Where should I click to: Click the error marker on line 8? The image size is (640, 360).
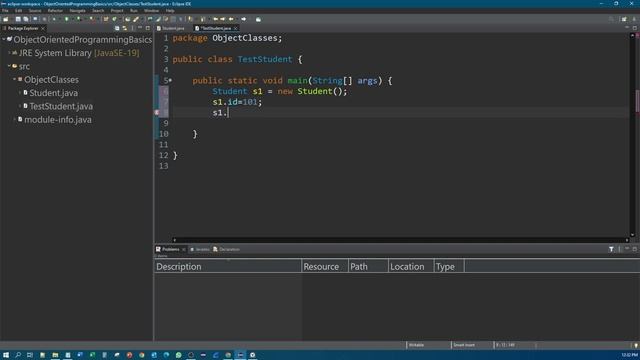(157, 112)
